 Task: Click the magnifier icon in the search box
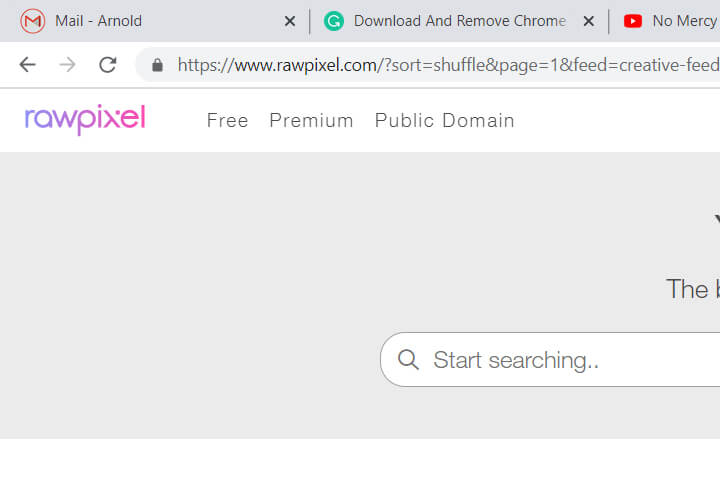pyautogui.click(x=408, y=360)
